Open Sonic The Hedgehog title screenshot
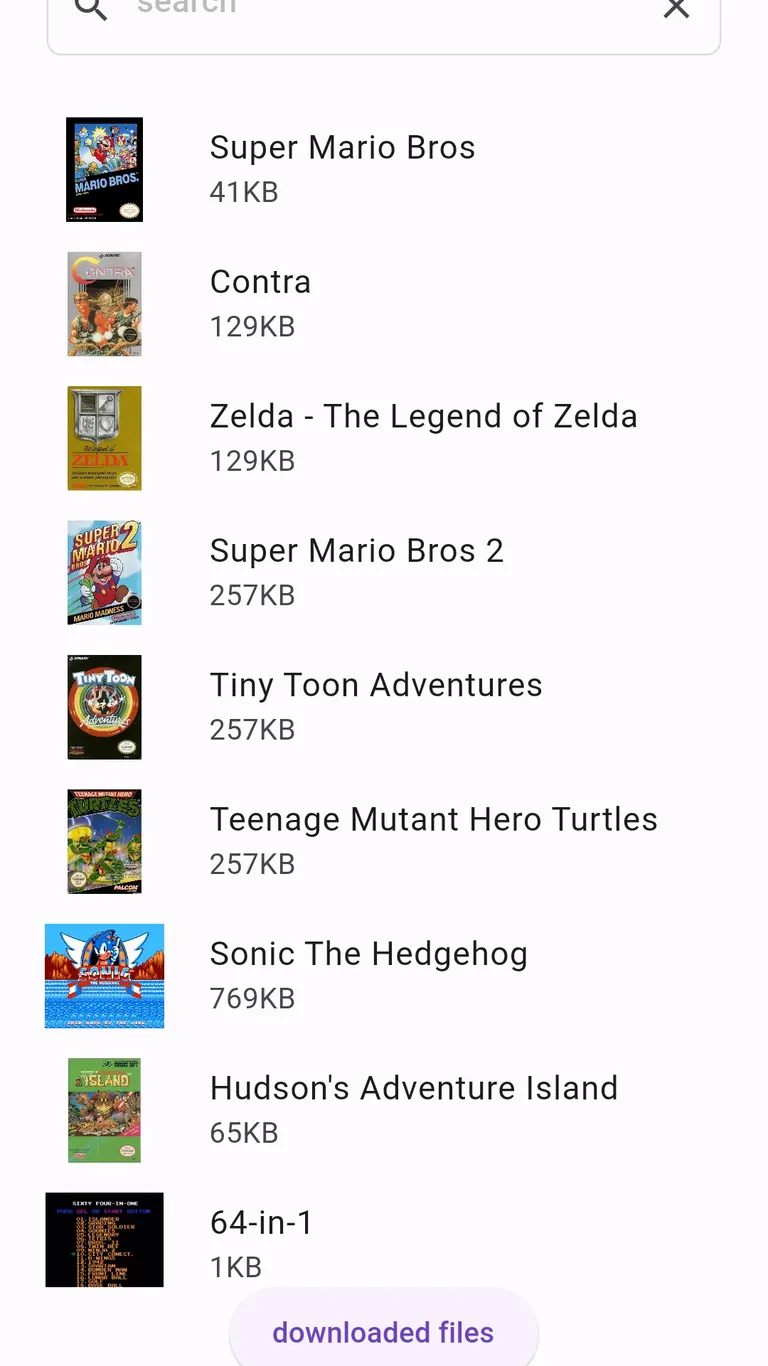This screenshot has width=768, height=1366. pyautogui.click(x=104, y=976)
